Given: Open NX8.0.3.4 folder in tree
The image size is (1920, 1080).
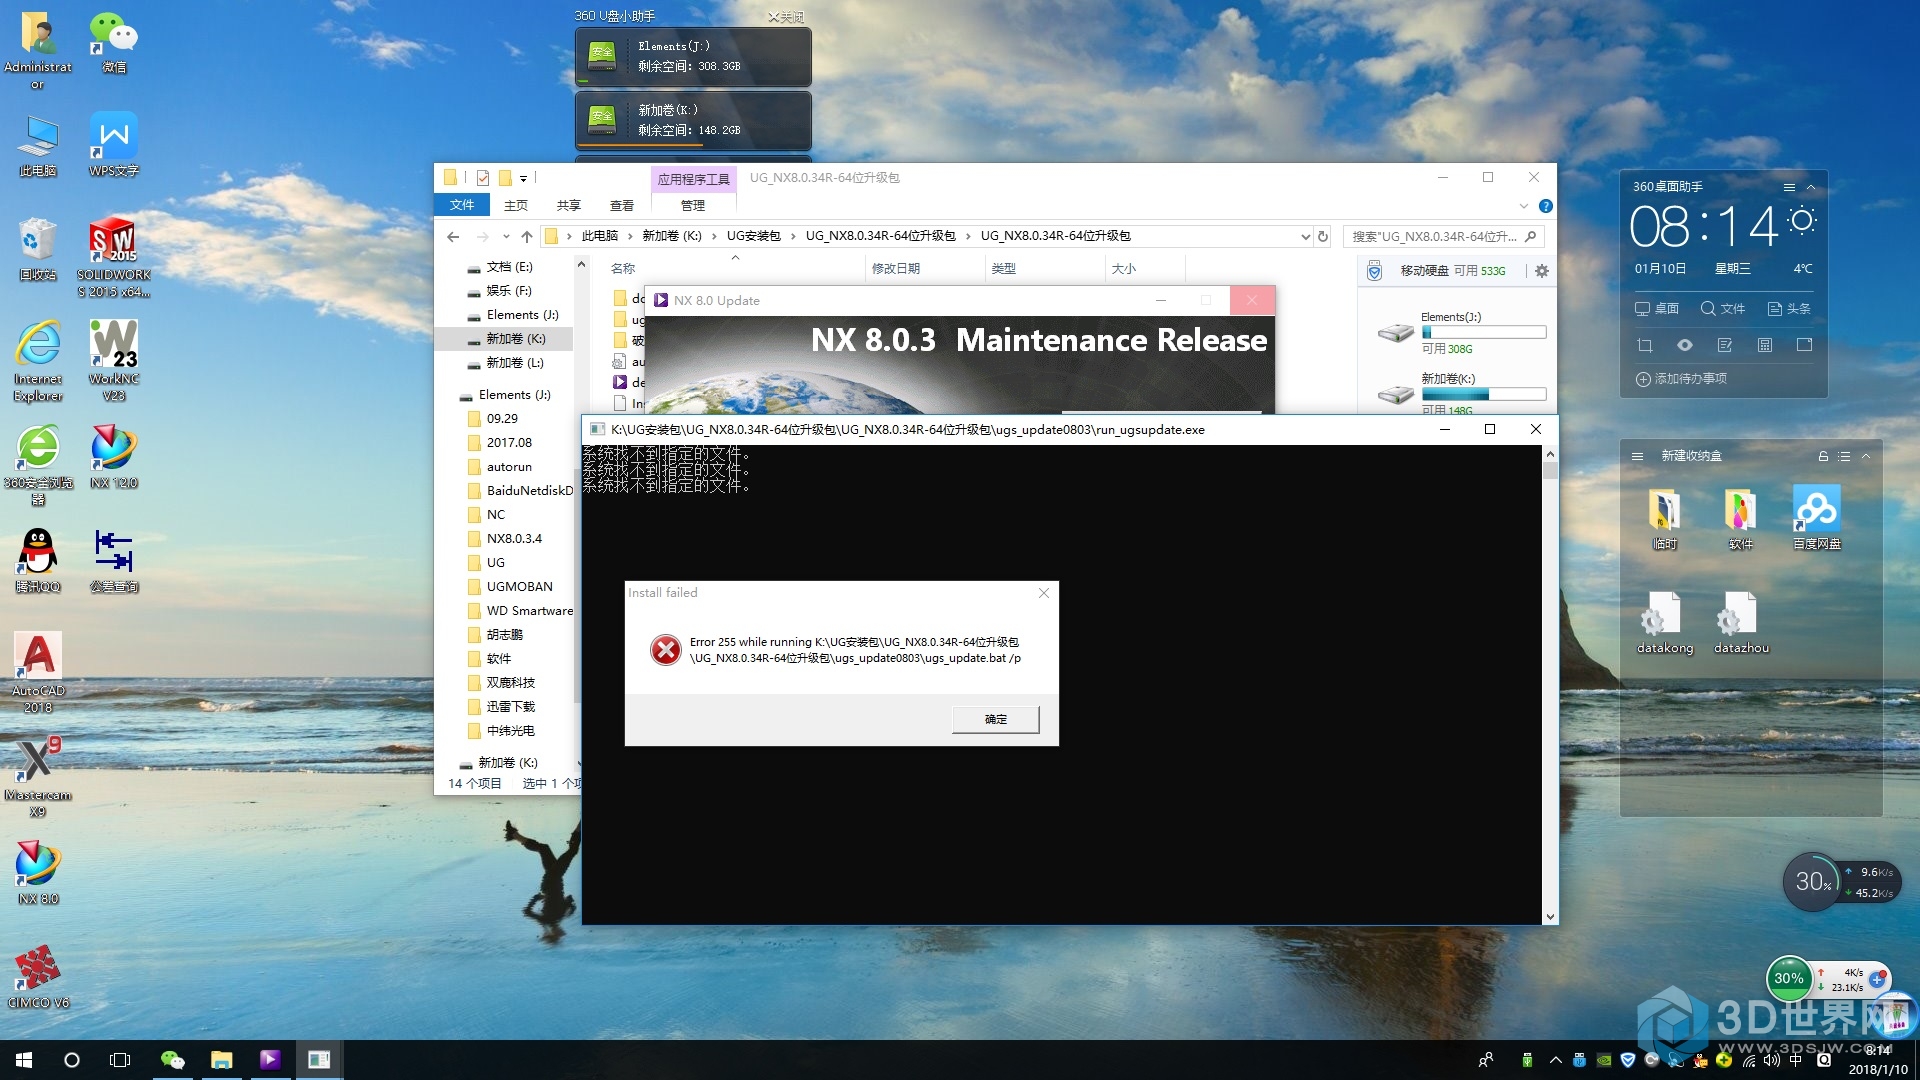Looking at the screenshot, I should [514, 539].
